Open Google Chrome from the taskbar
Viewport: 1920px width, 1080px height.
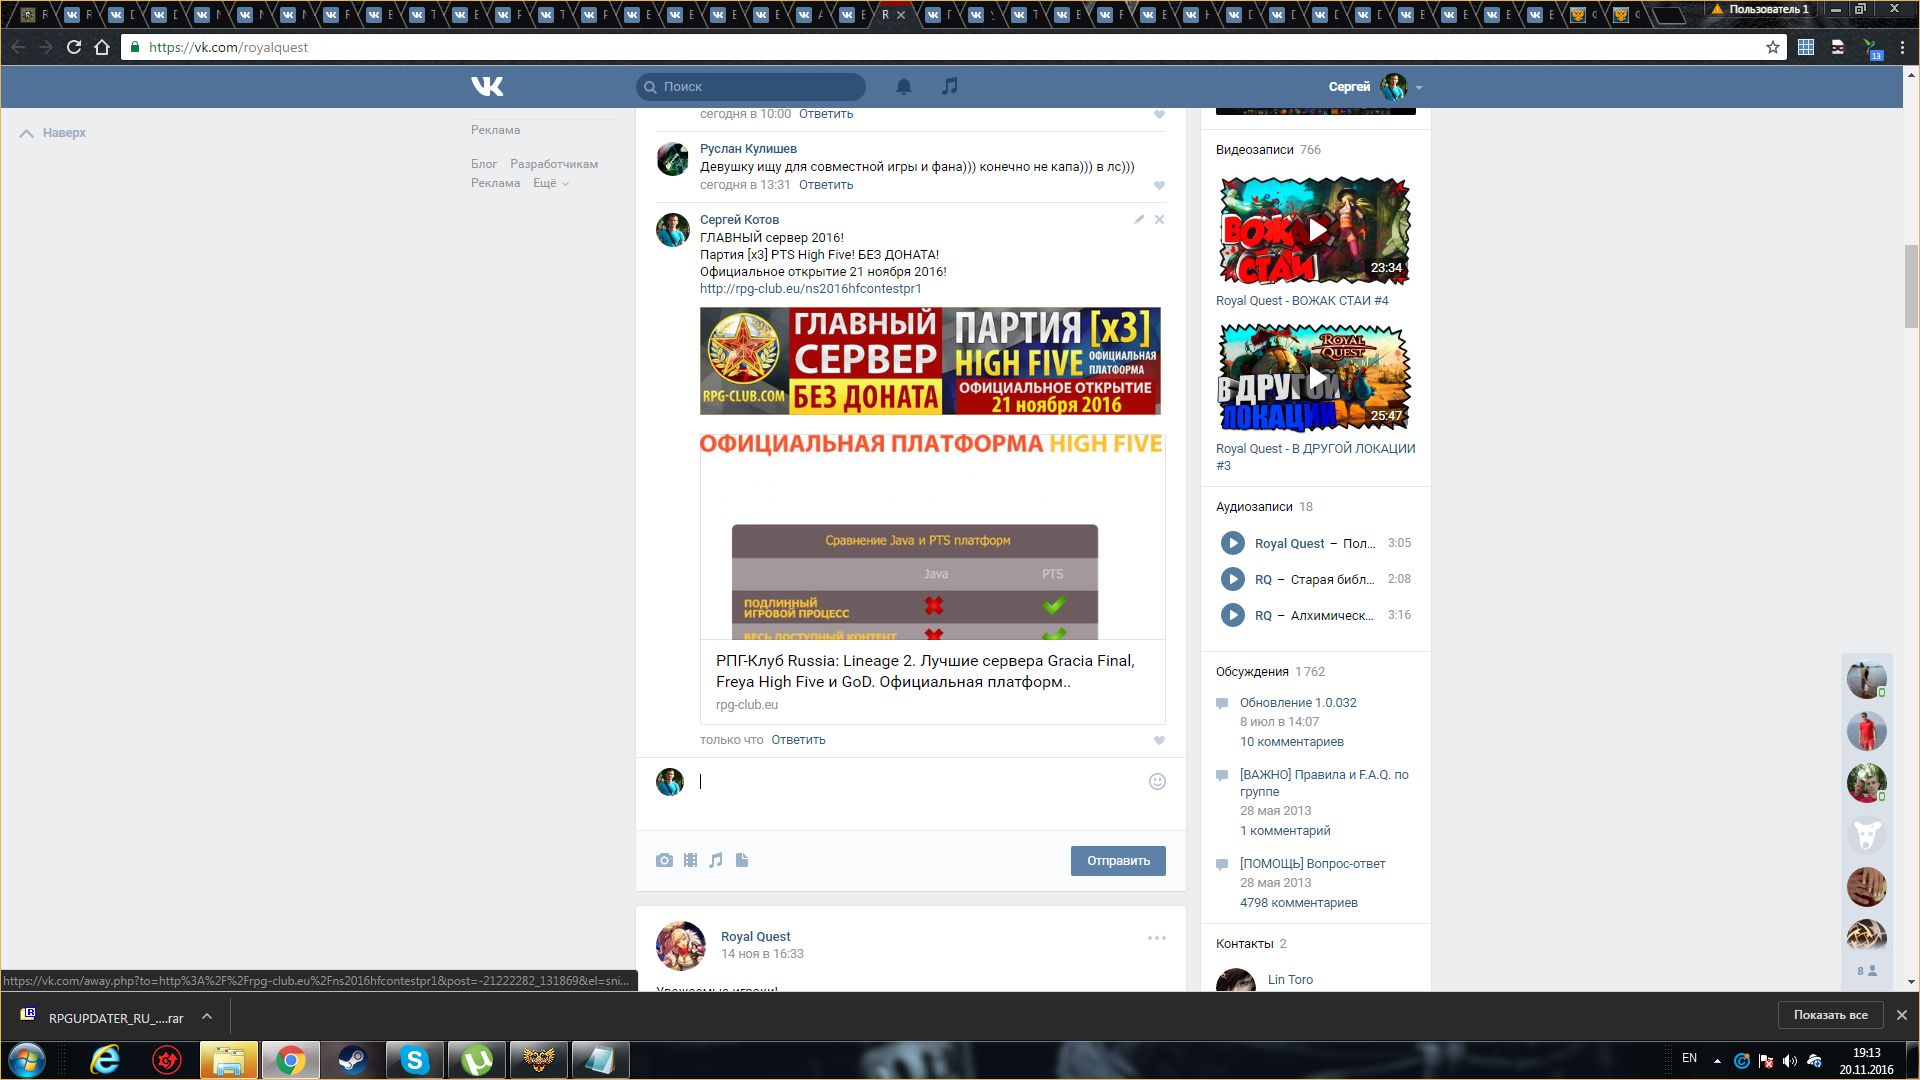pyautogui.click(x=290, y=1060)
